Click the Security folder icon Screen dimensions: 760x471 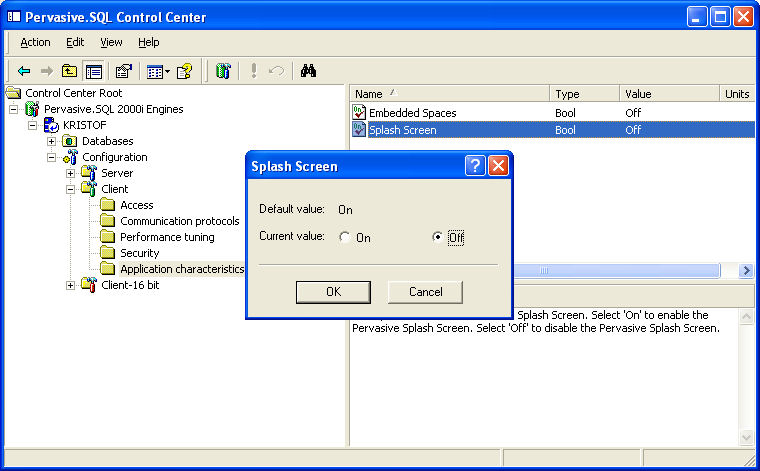tap(108, 253)
